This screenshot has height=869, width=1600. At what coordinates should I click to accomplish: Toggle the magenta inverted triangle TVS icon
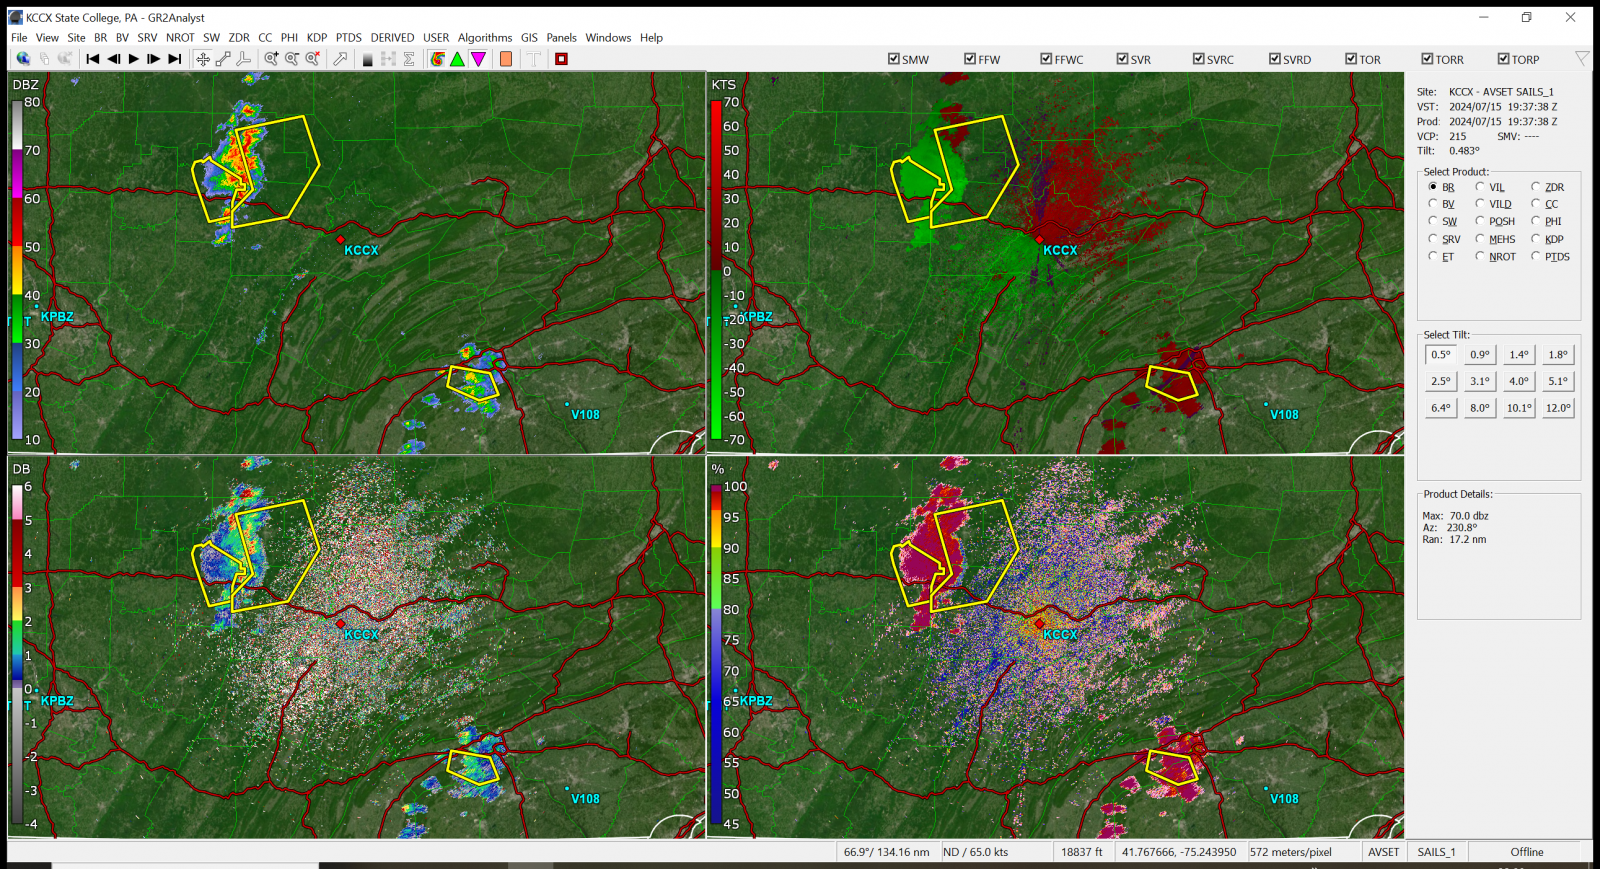[x=479, y=59]
